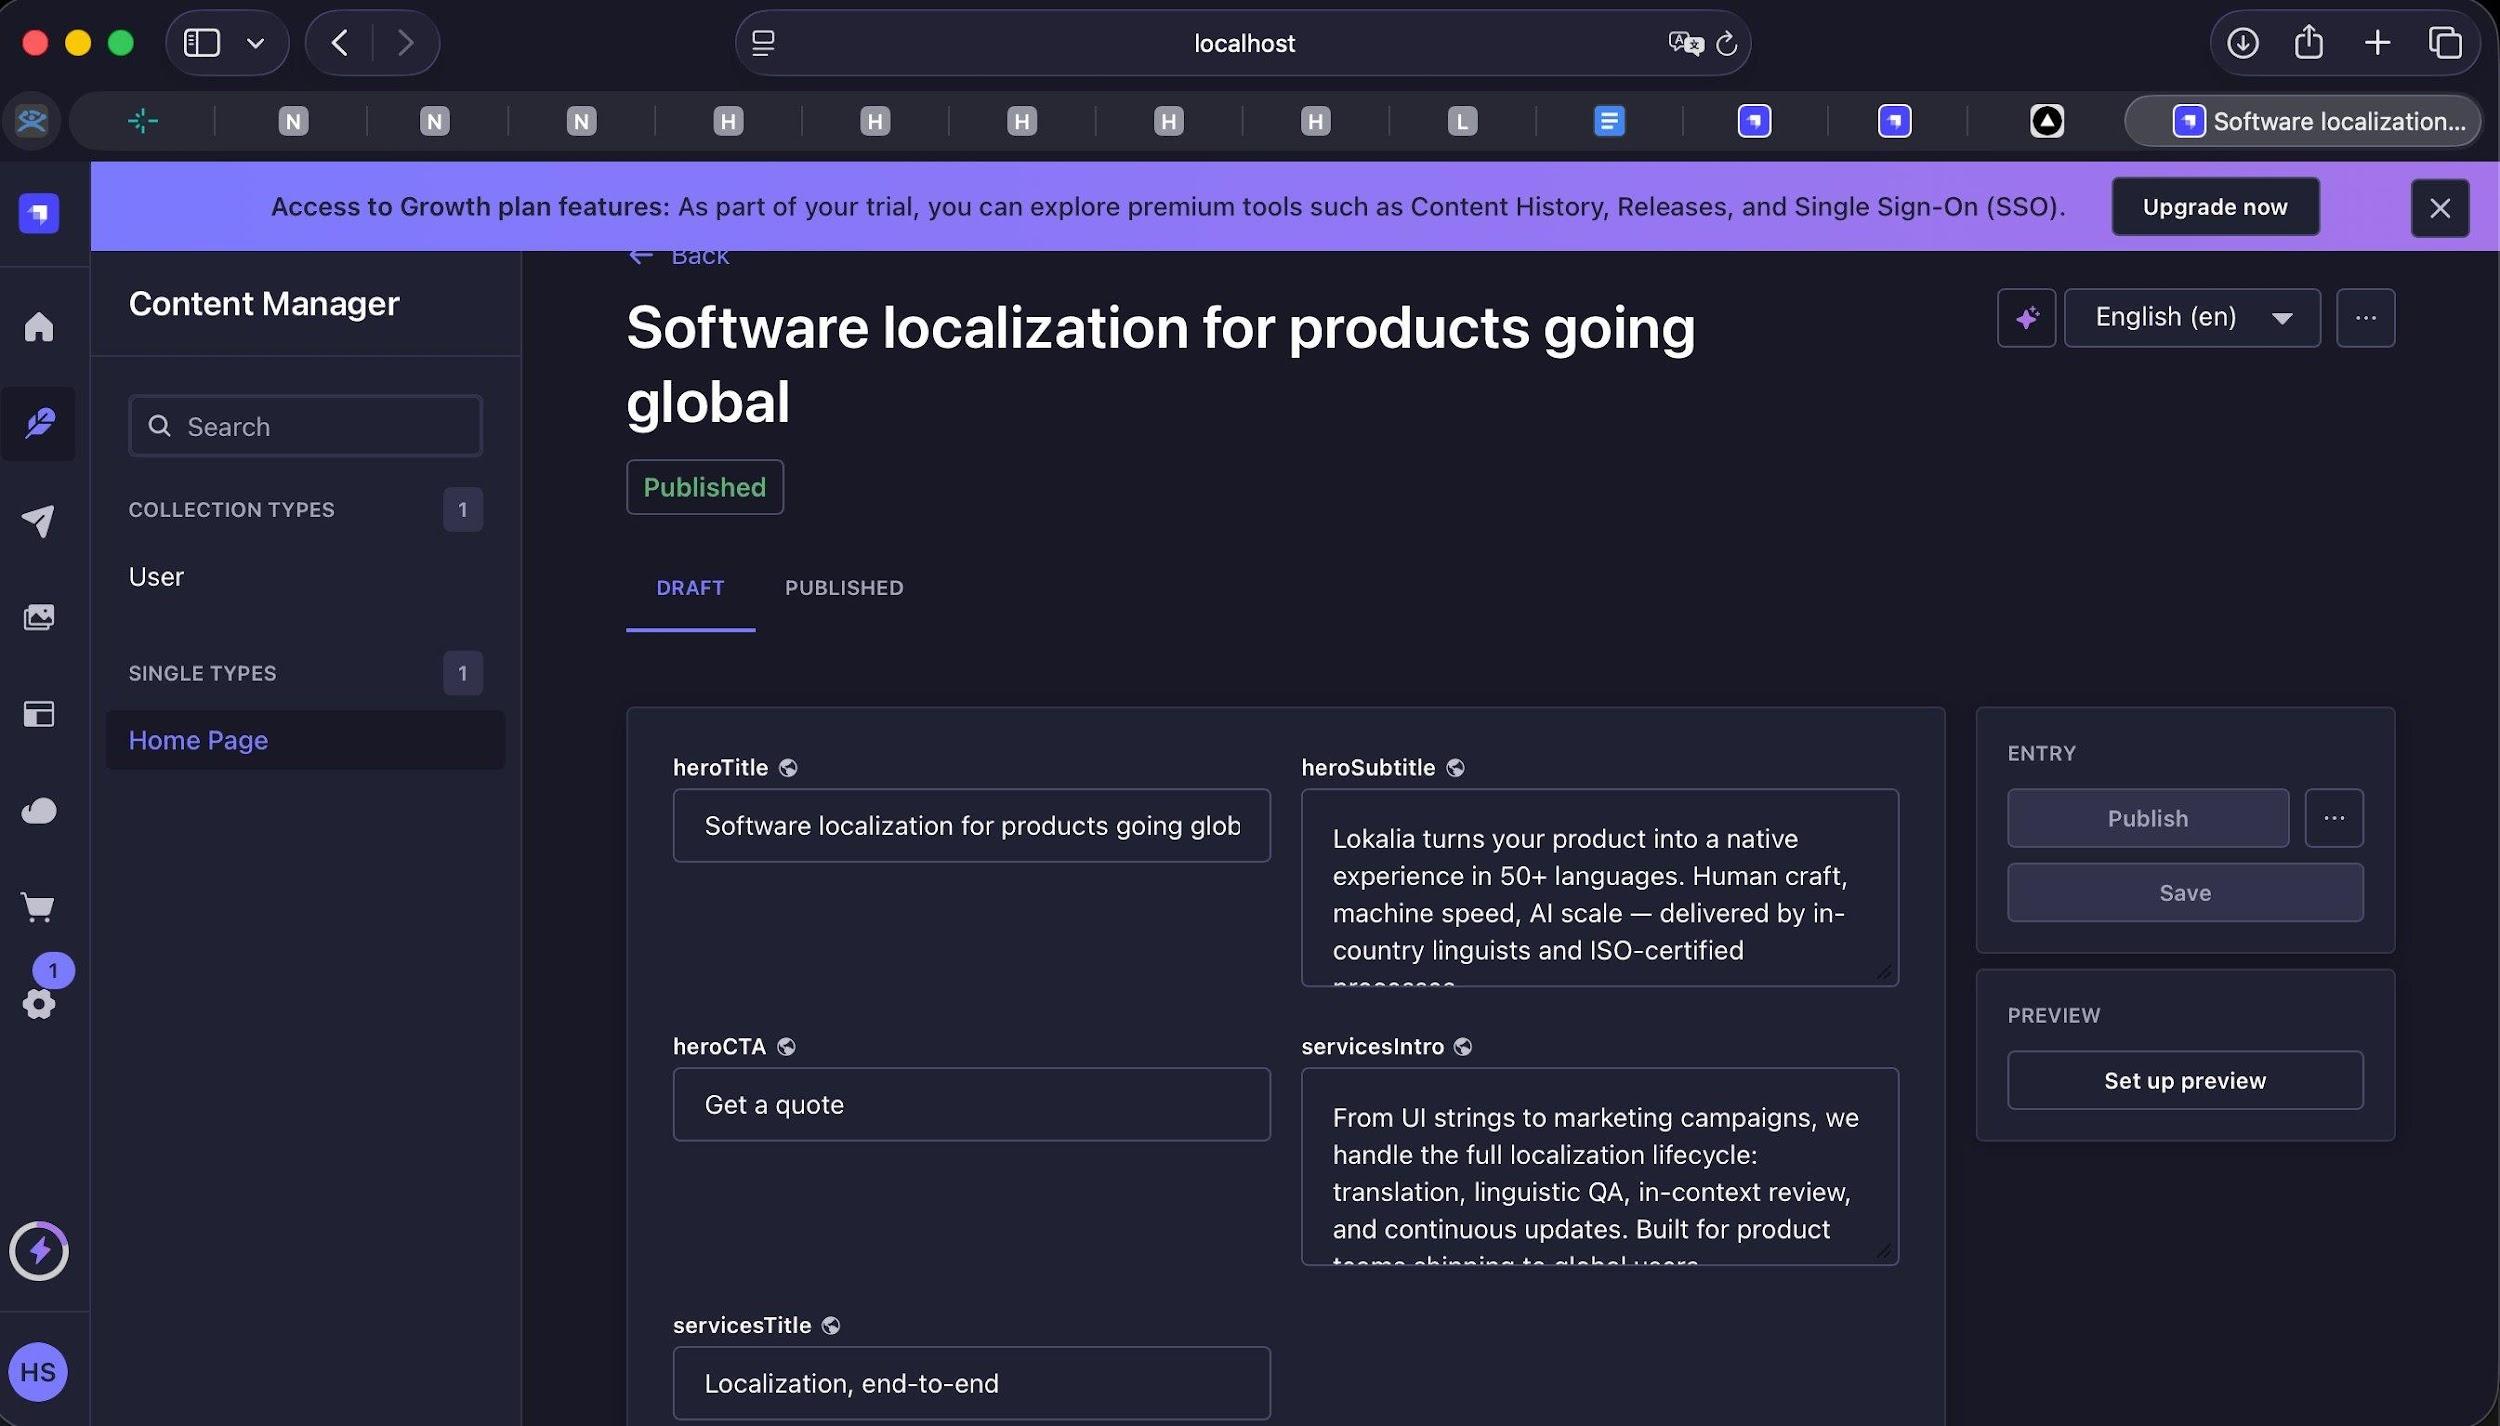Click the browser translate icon in address bar
The image size is (2500, 1426).
[x=1685, y=43]
